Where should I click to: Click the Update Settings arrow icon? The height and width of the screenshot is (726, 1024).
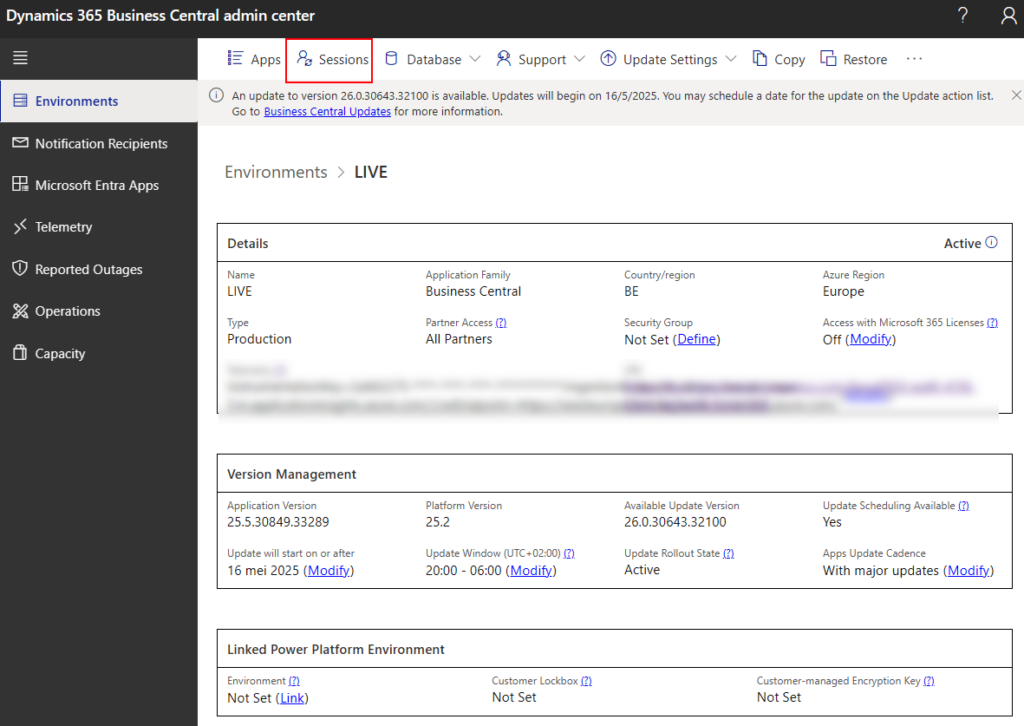click(608, 59)
